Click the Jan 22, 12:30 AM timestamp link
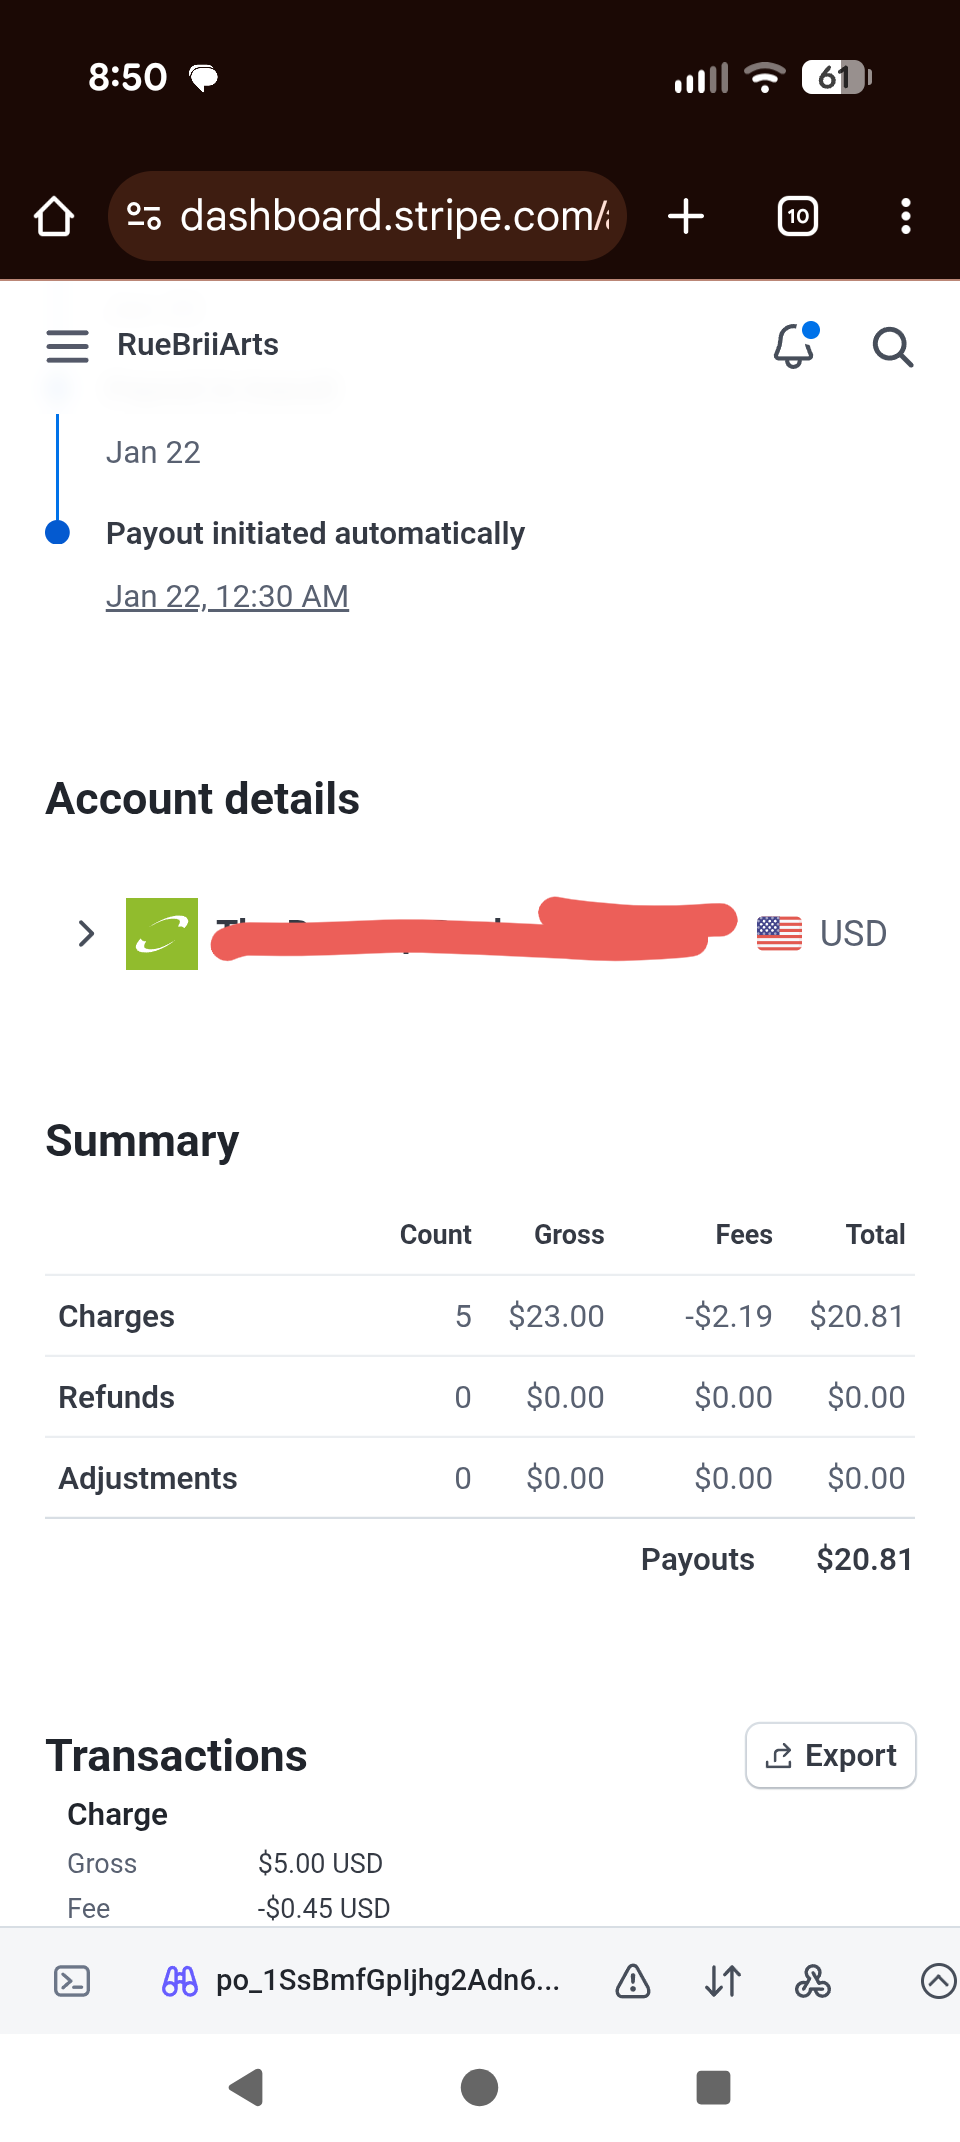Screen dimensions: 960x2142 [x=227, y=597]
